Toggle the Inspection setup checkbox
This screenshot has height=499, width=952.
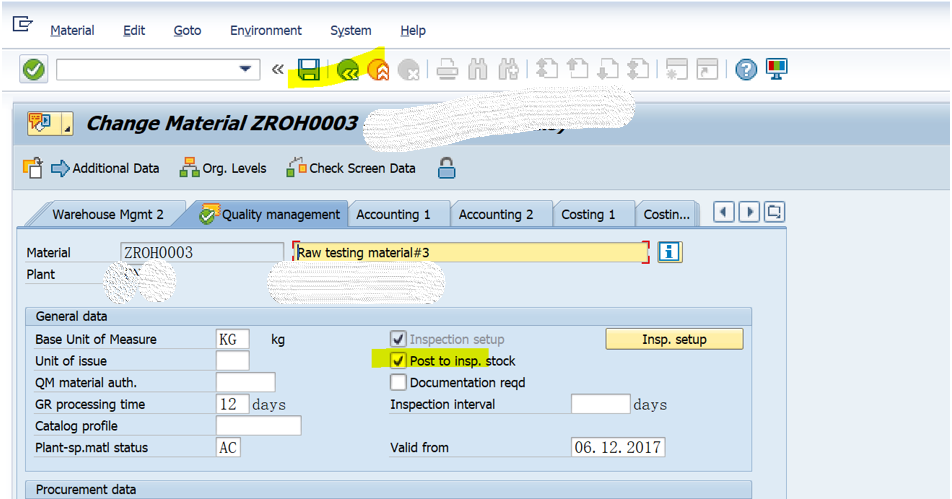coord(398,339)
